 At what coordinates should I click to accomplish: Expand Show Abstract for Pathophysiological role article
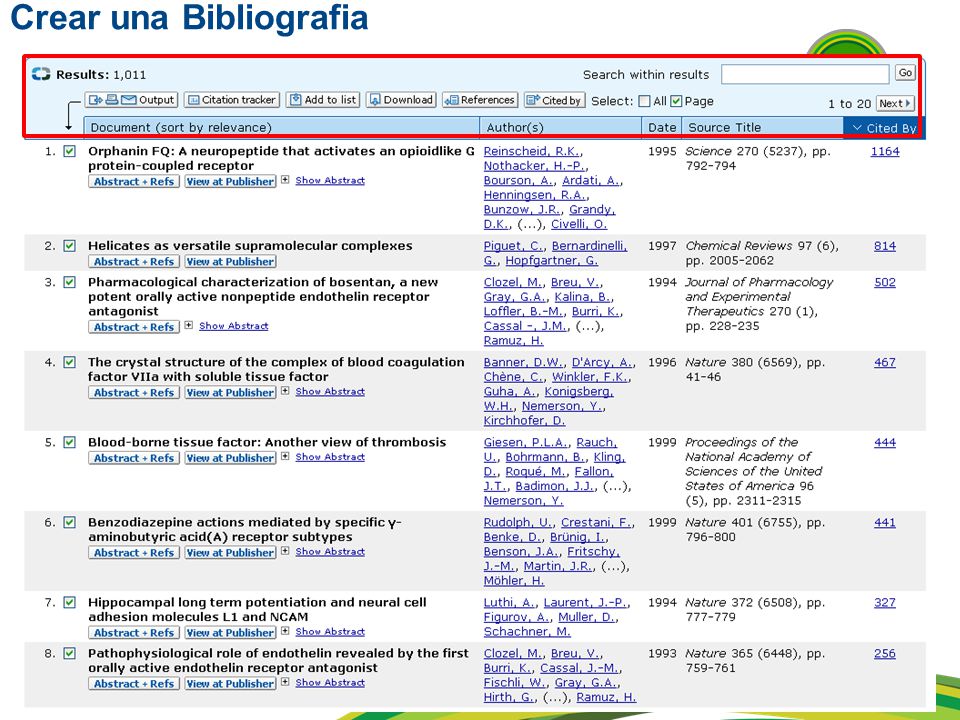click(329, 683)
